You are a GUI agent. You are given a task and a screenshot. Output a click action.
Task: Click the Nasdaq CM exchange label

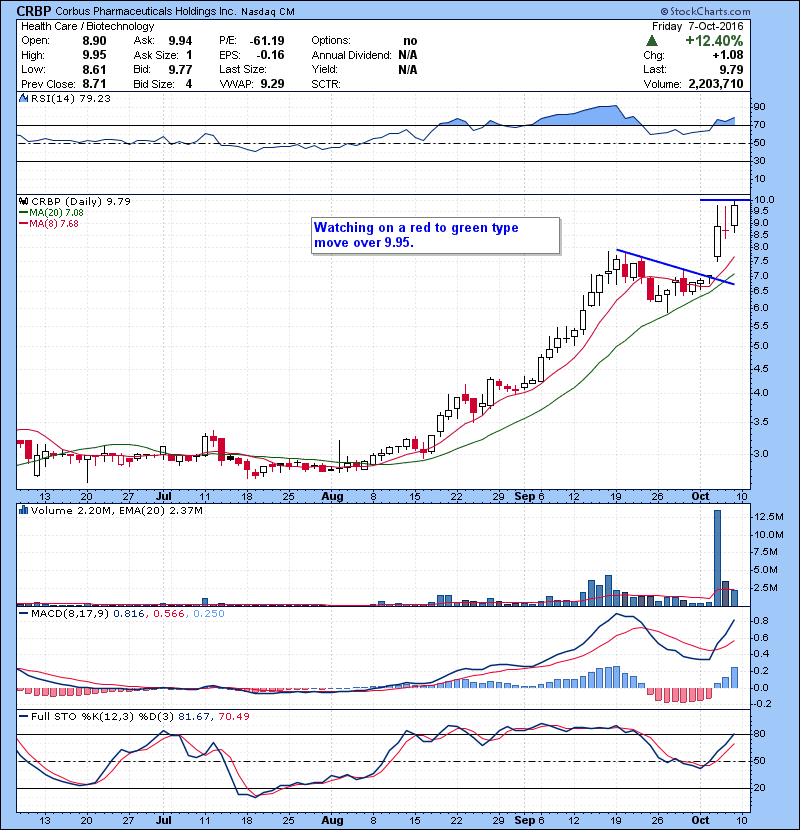[x=268, y=12]
